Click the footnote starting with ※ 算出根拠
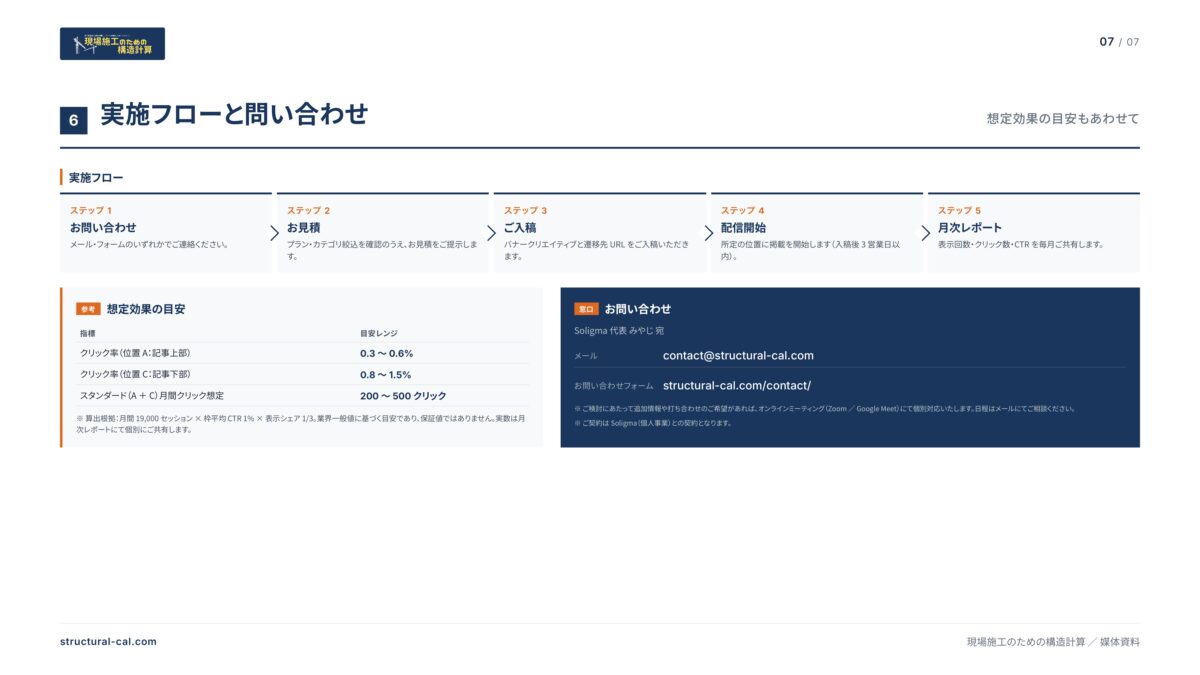The width and height of the screenshot is (1200, 675). pyautogui.click(x=302, y=424)
